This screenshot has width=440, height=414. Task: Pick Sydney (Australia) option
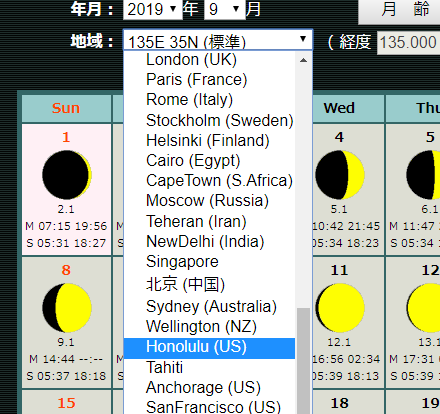[209, 306]
